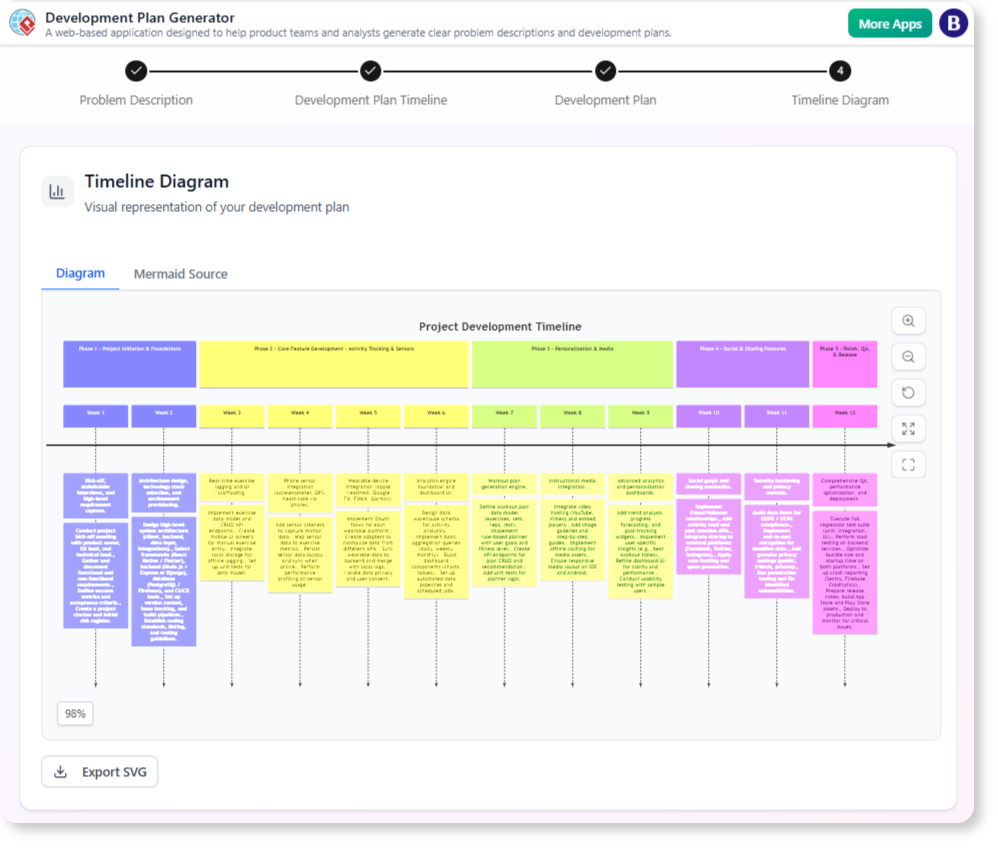Zoom out of the timeline diagram
The width and height of the screenshot is (998, 850).
pos(908,356)
